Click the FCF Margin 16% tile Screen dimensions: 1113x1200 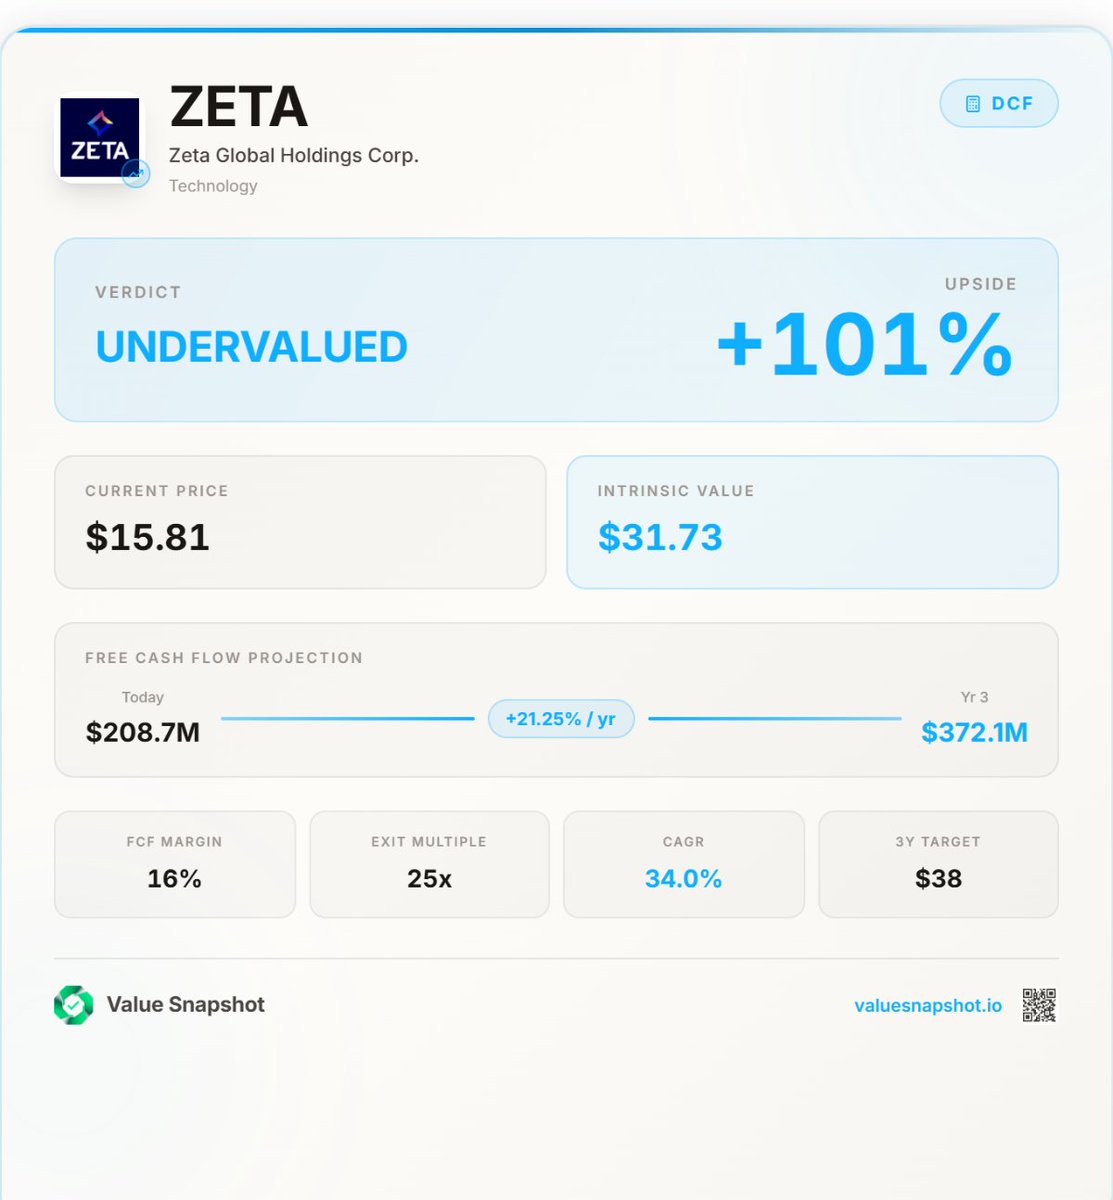175,864
